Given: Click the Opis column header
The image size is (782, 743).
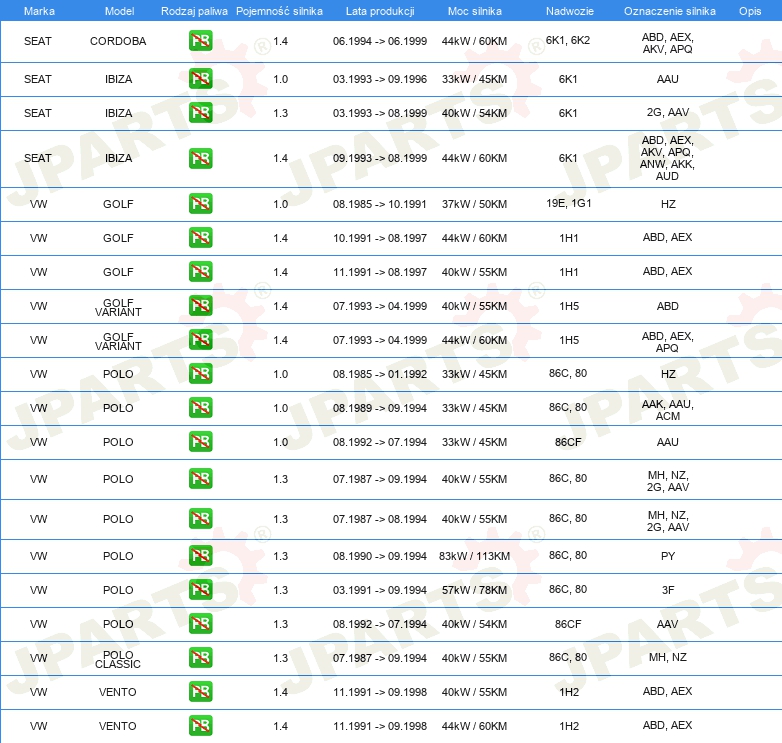Looking at the screenshot, I should pyautogui.click(x=750, y=11).
